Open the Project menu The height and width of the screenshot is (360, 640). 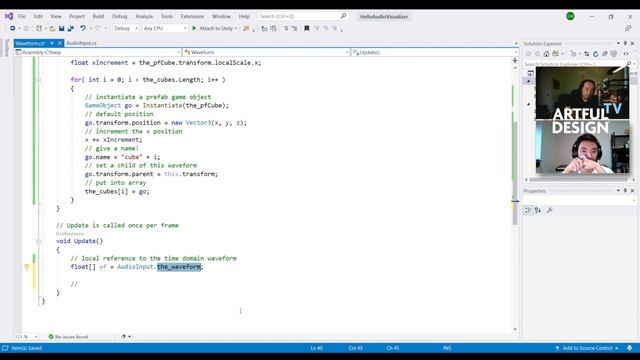(x=77, y=16)
